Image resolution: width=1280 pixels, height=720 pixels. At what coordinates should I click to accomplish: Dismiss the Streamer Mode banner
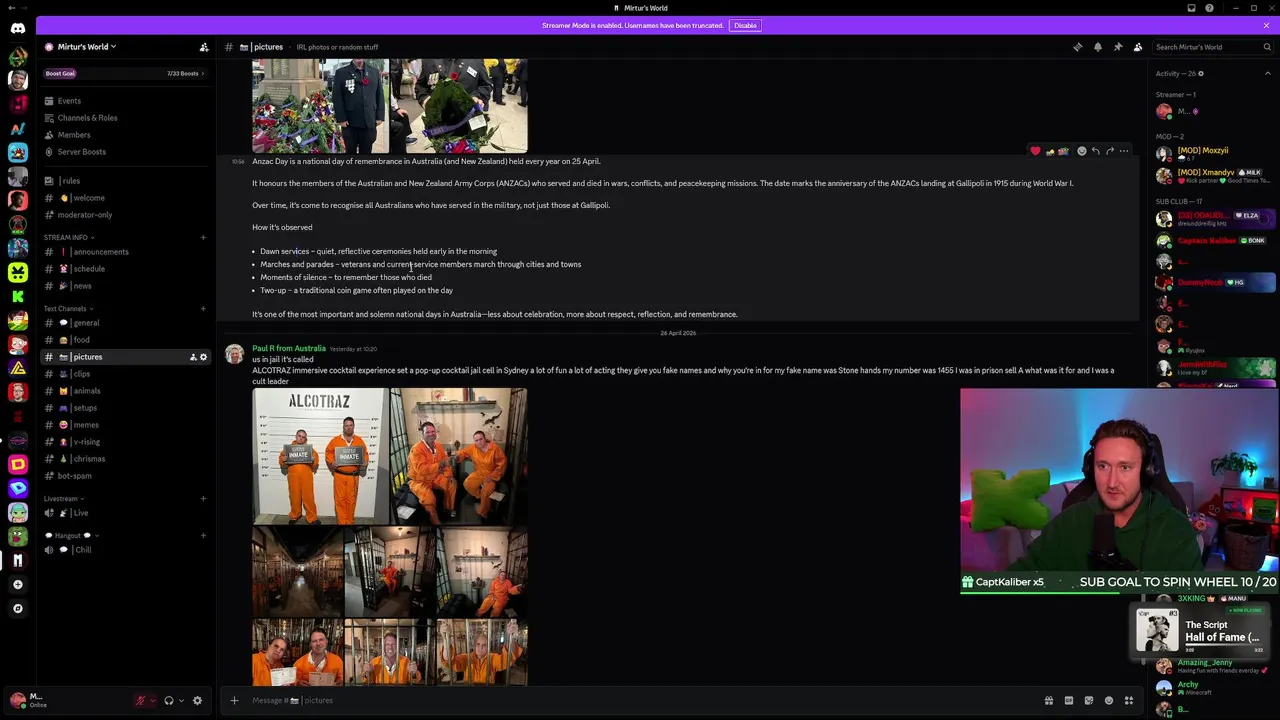click(1266, 25)
